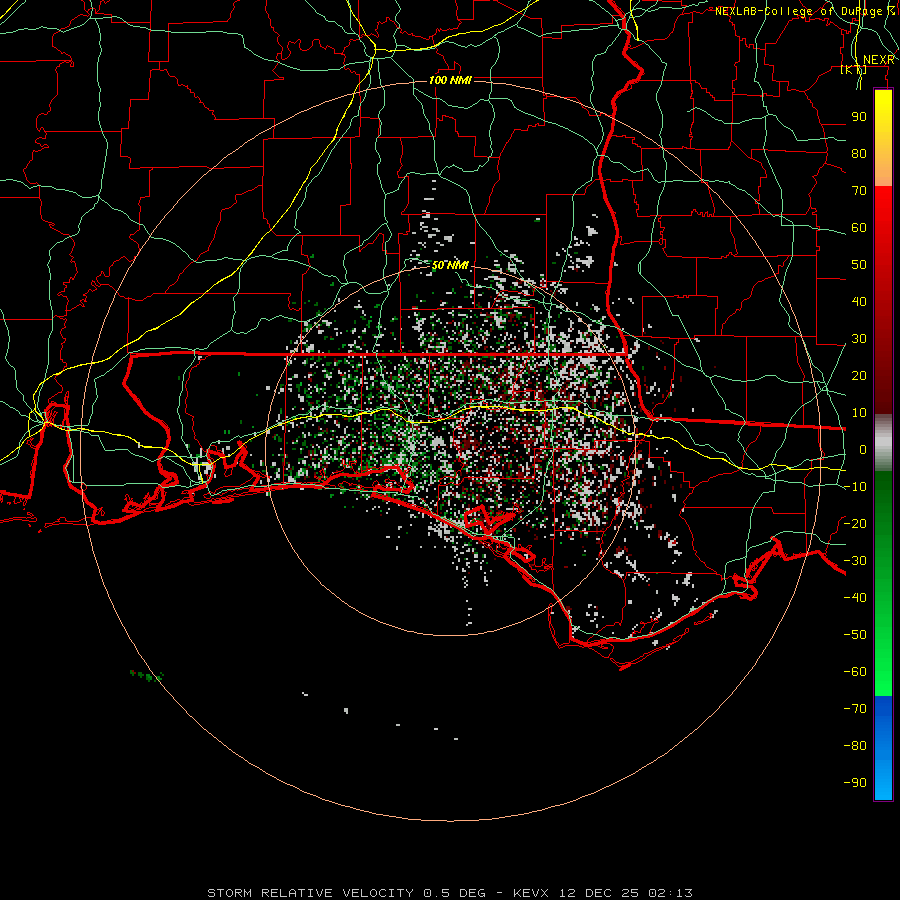Click the 50 value on velocity scale

[859, 265]
